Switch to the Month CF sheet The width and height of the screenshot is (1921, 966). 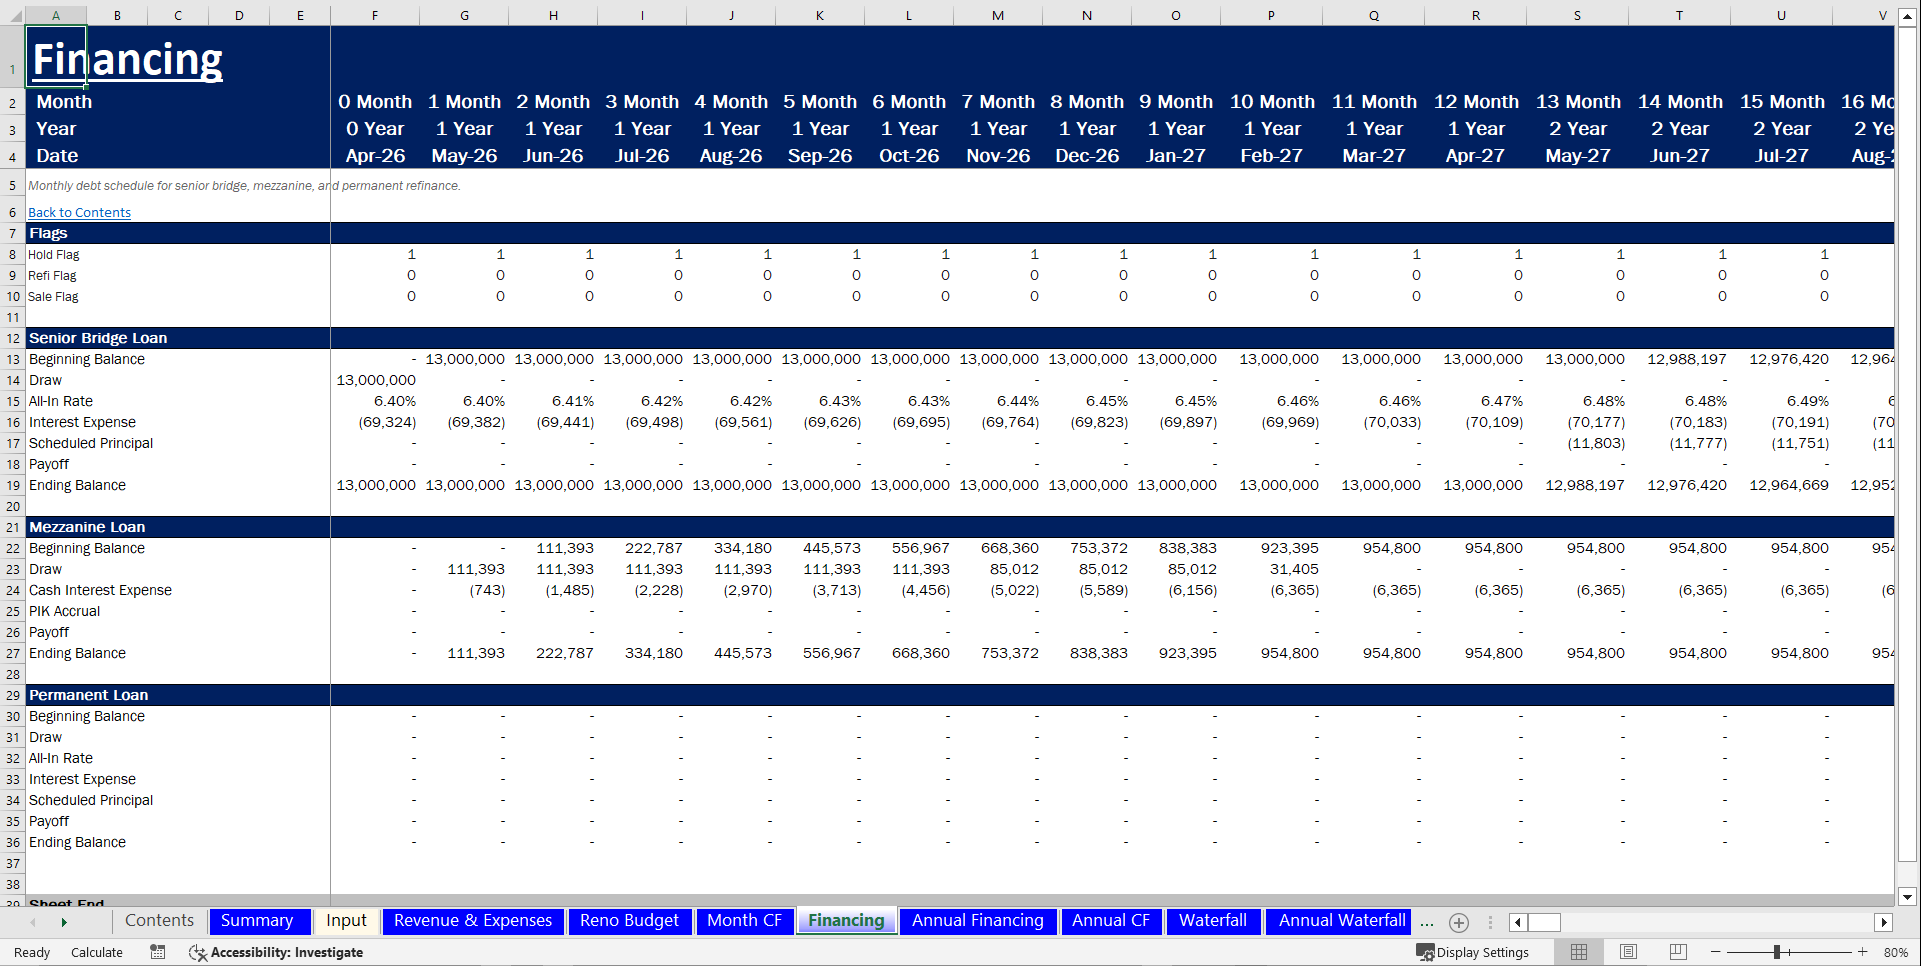point(745,921)
